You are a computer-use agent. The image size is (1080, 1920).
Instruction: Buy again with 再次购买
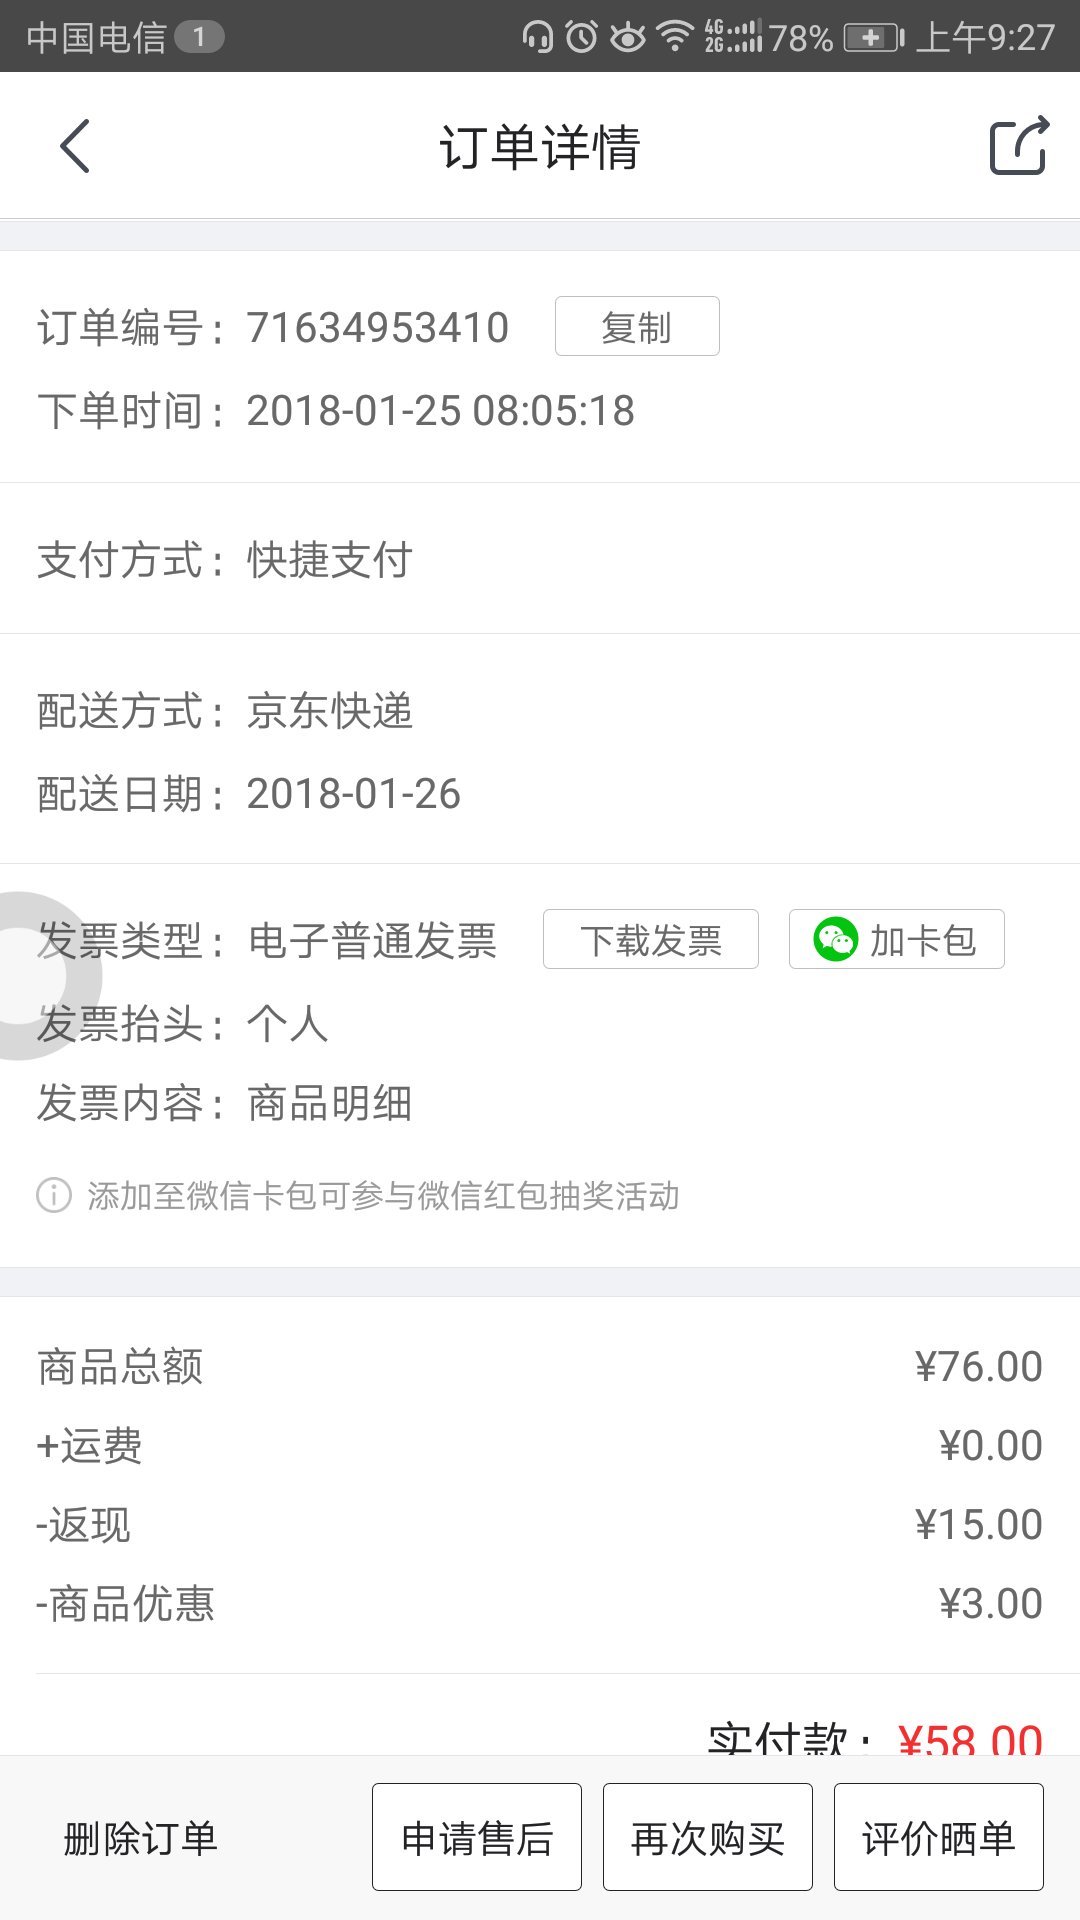(x=708, y=1837)
